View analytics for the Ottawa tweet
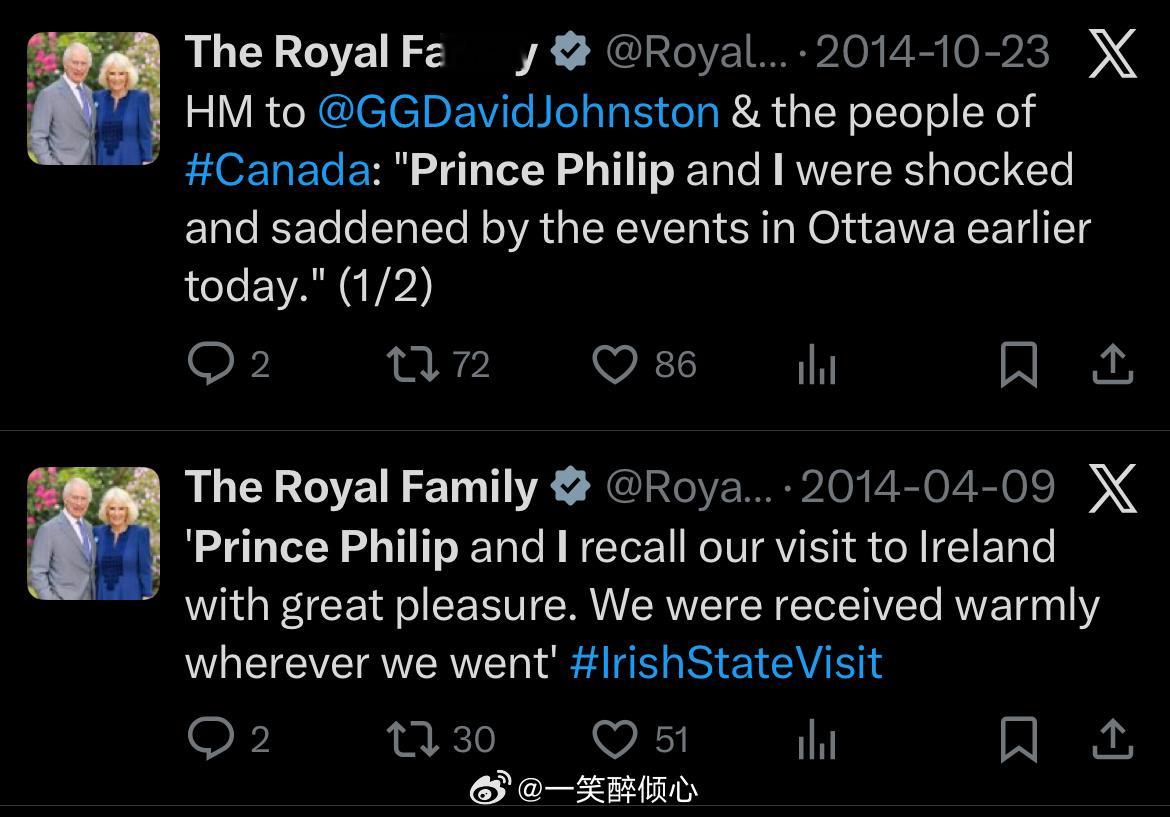Viewport: 1170px width, 817px height. tap(817, 365)
